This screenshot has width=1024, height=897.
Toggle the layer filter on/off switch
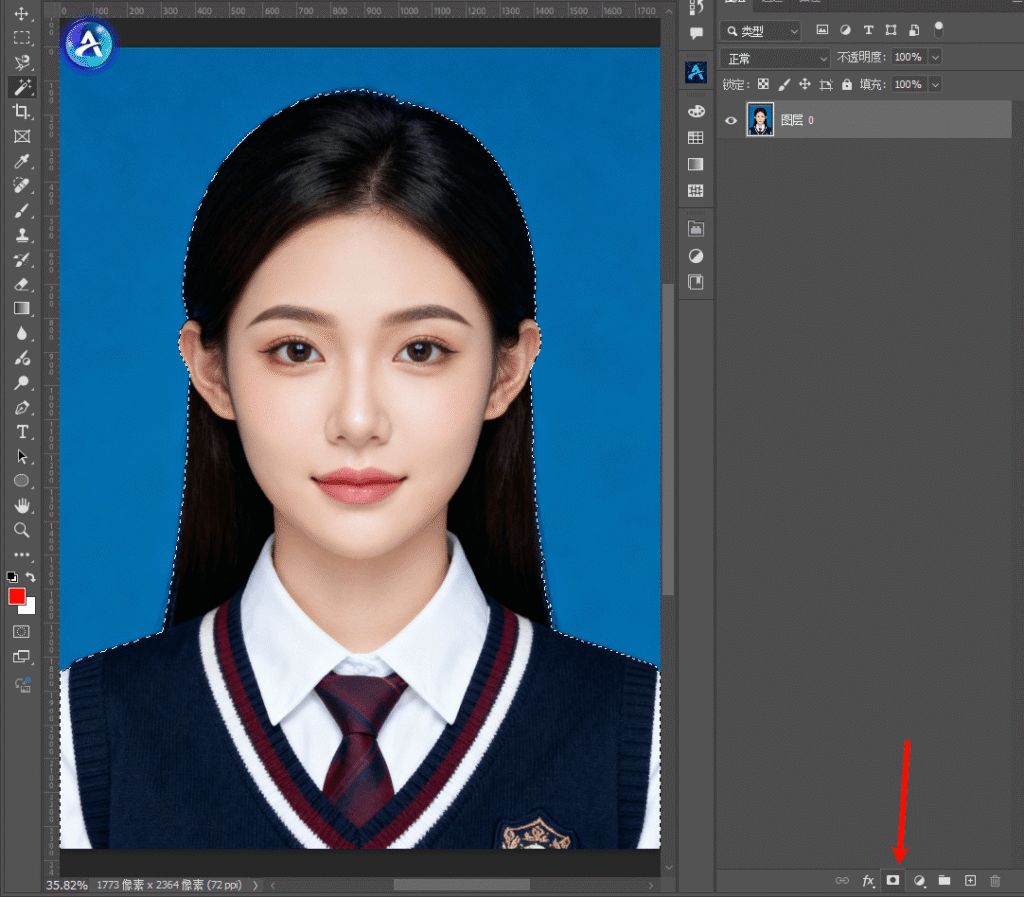pyautogui.click(x=938, y=28)
